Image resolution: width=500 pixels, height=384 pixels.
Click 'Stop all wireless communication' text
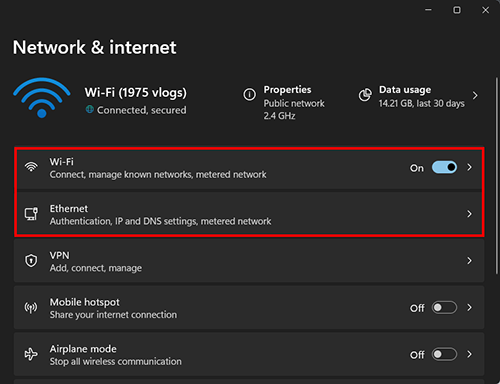click(116, 361)
